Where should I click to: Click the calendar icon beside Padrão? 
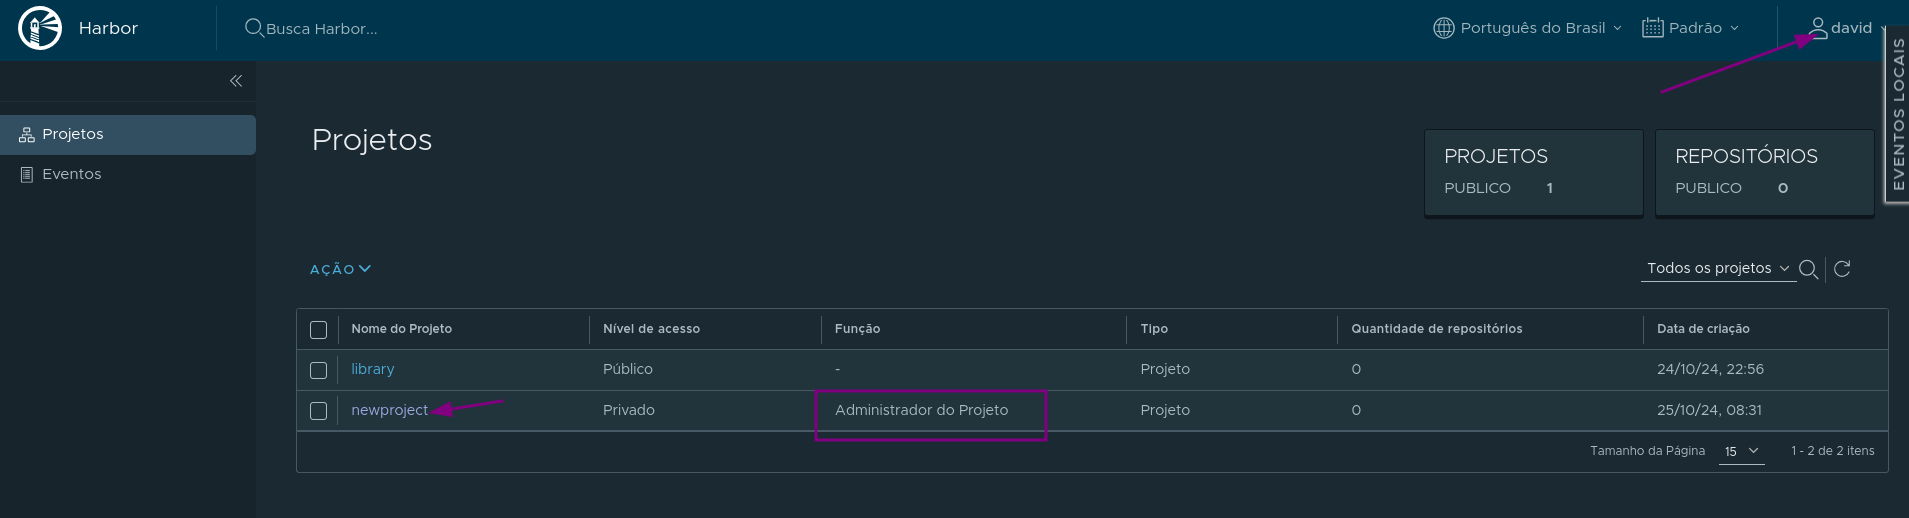coord(1652,28)
